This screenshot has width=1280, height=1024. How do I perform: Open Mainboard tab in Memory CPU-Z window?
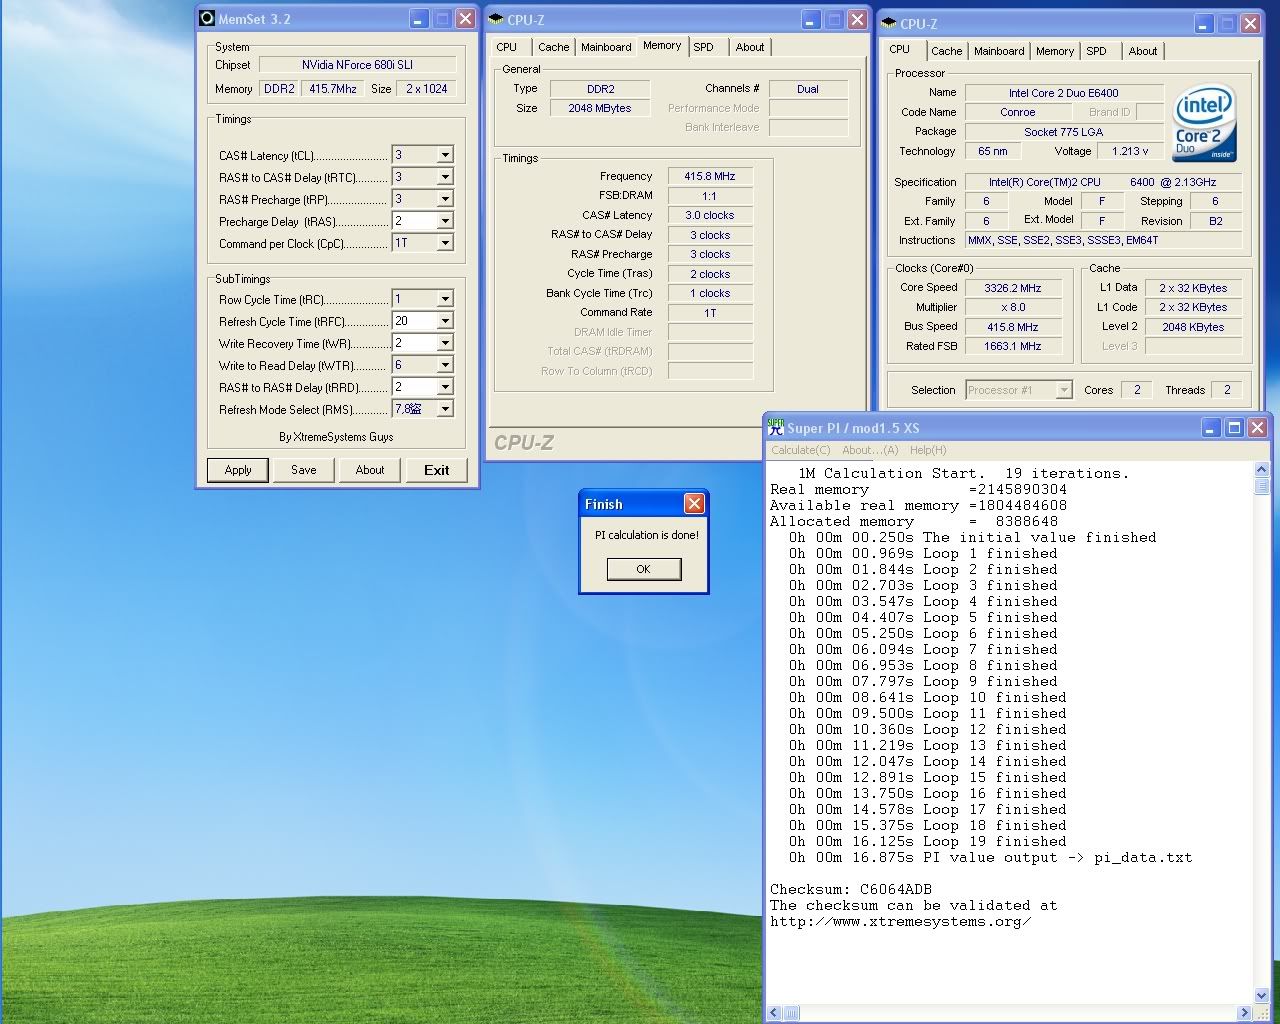coord(606,47)
